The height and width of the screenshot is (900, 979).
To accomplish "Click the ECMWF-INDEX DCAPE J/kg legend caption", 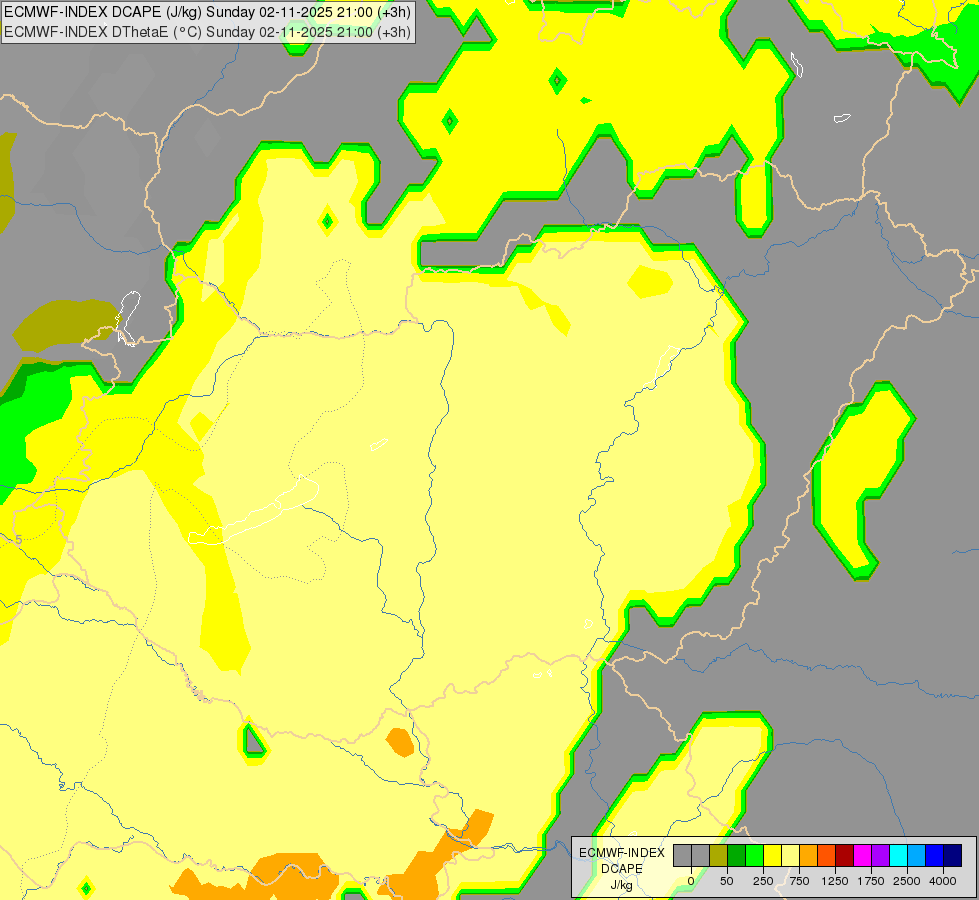I will [622, 869].
